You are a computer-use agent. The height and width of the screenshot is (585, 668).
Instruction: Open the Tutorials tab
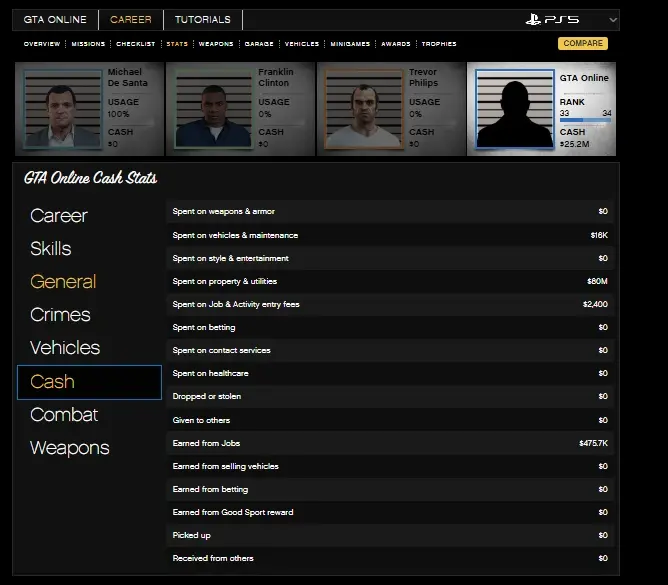202,20
